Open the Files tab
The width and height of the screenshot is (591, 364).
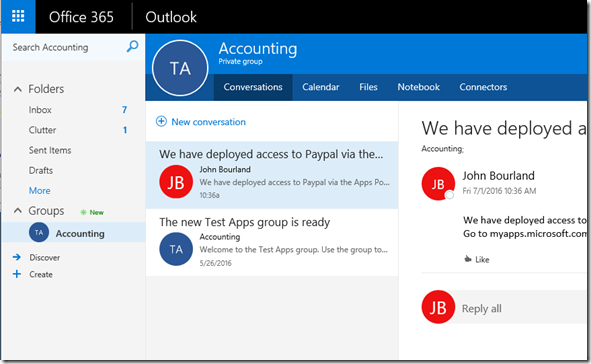(368, 87)
